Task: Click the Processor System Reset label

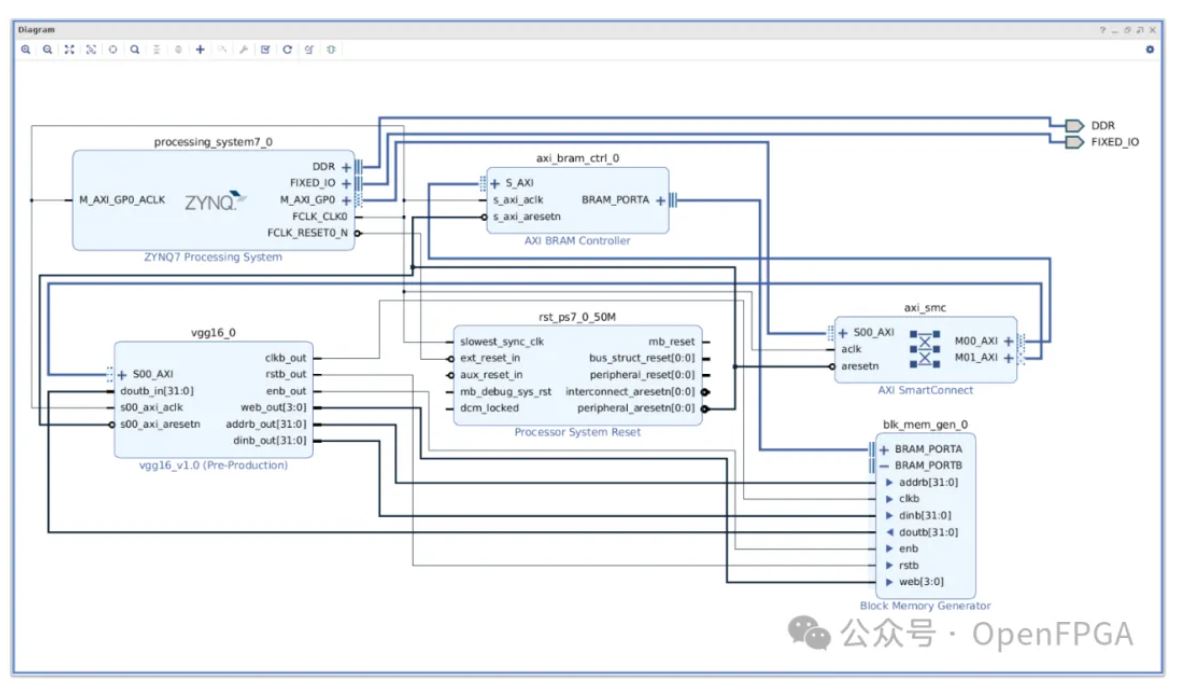Action: click(577, 432)
